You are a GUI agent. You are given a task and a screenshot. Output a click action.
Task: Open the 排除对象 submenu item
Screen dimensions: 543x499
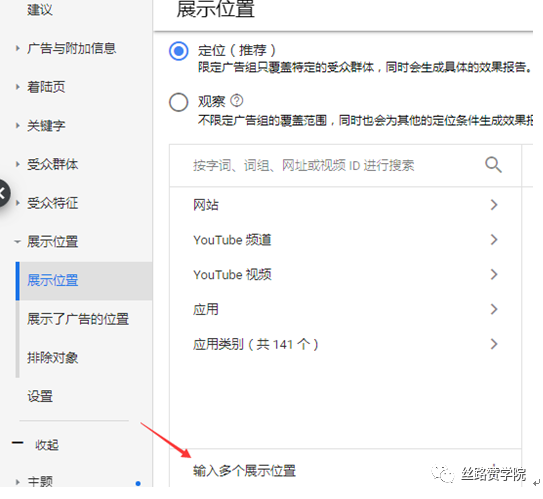[x=53, y=357]
